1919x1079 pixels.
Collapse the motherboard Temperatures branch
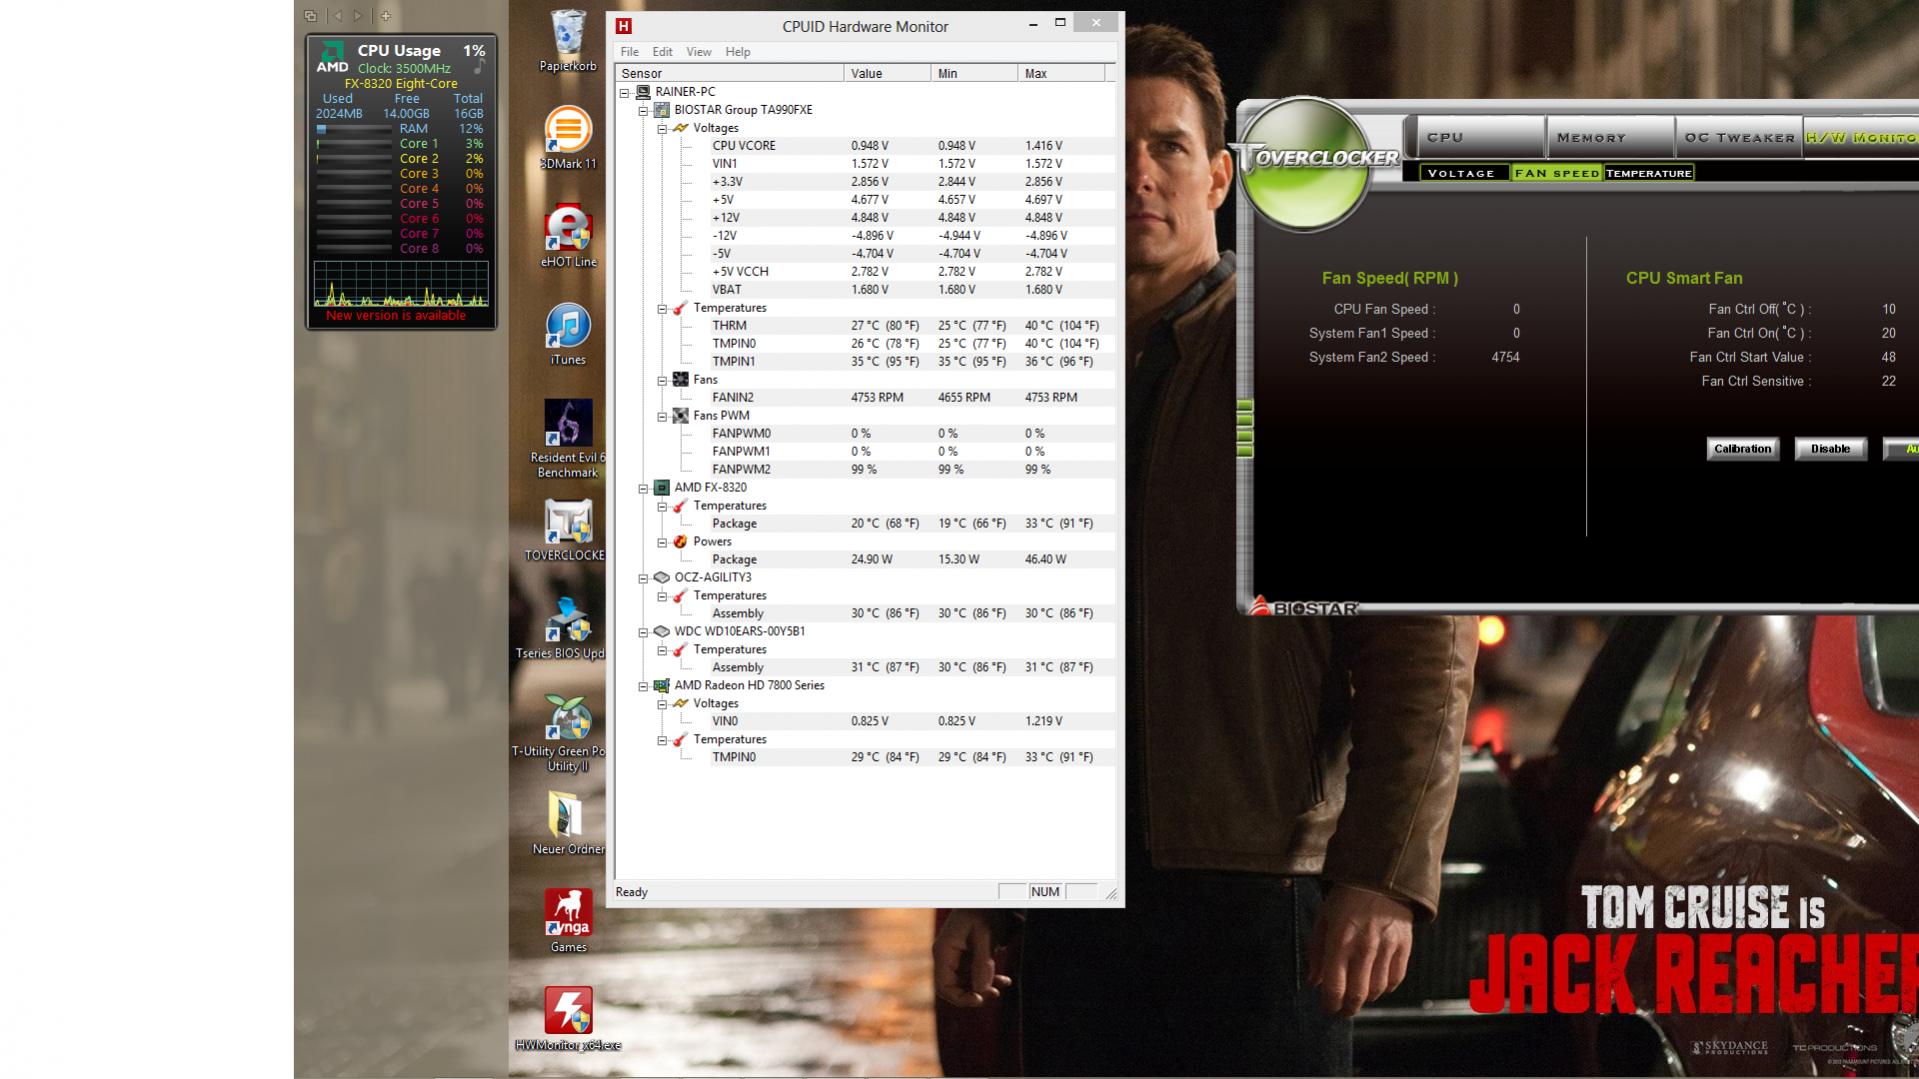662,308
